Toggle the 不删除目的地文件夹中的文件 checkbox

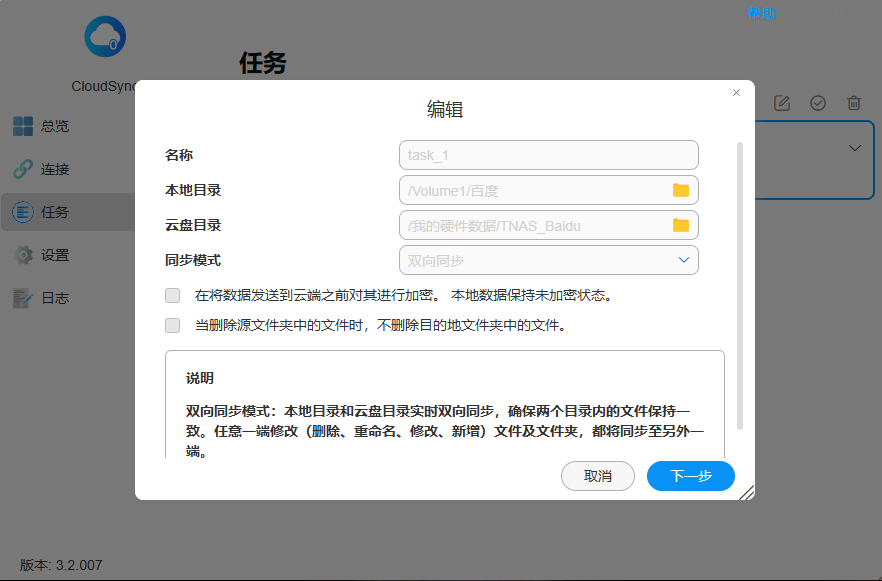[x=173, y=325]
